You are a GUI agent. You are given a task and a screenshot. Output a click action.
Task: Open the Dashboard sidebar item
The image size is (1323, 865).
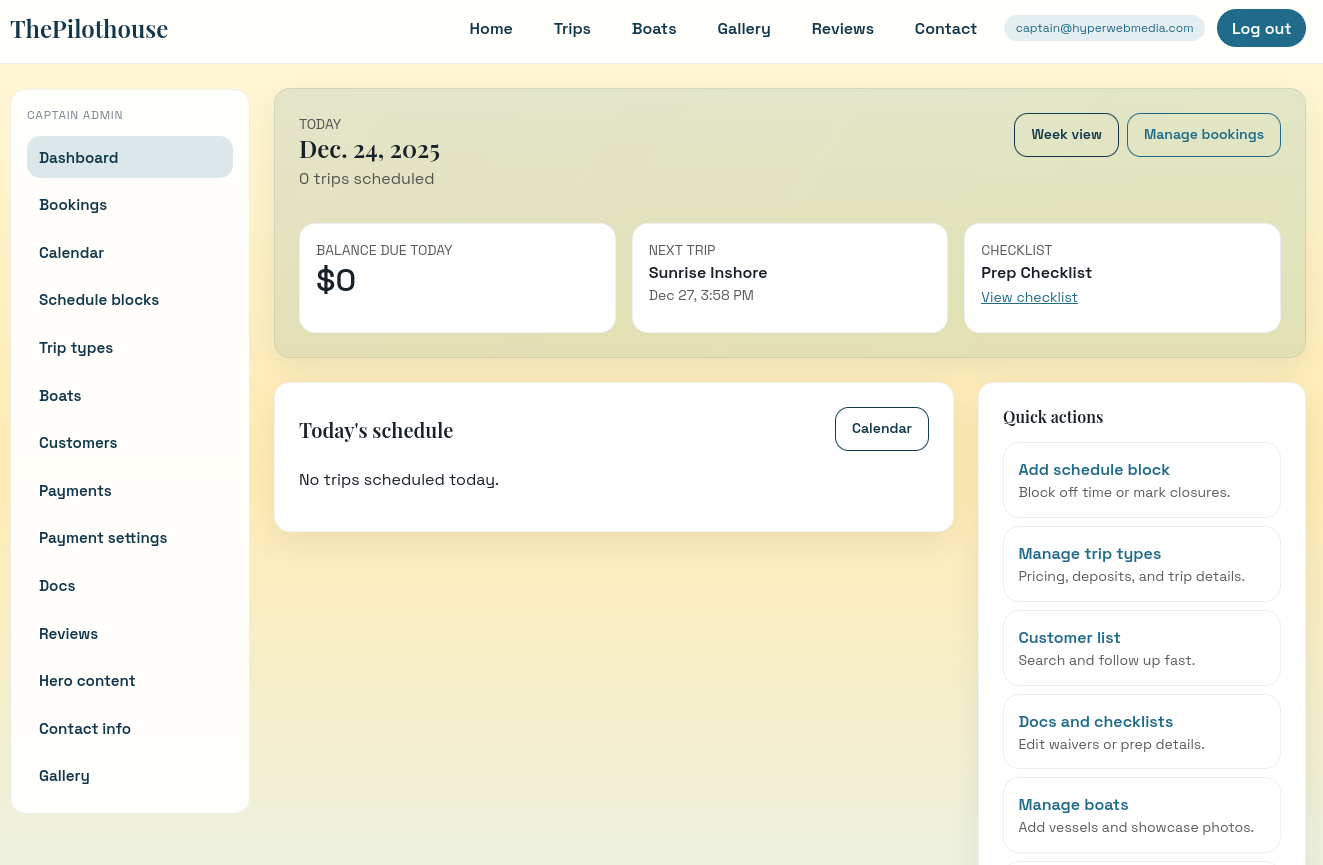(x=78, y=157)
